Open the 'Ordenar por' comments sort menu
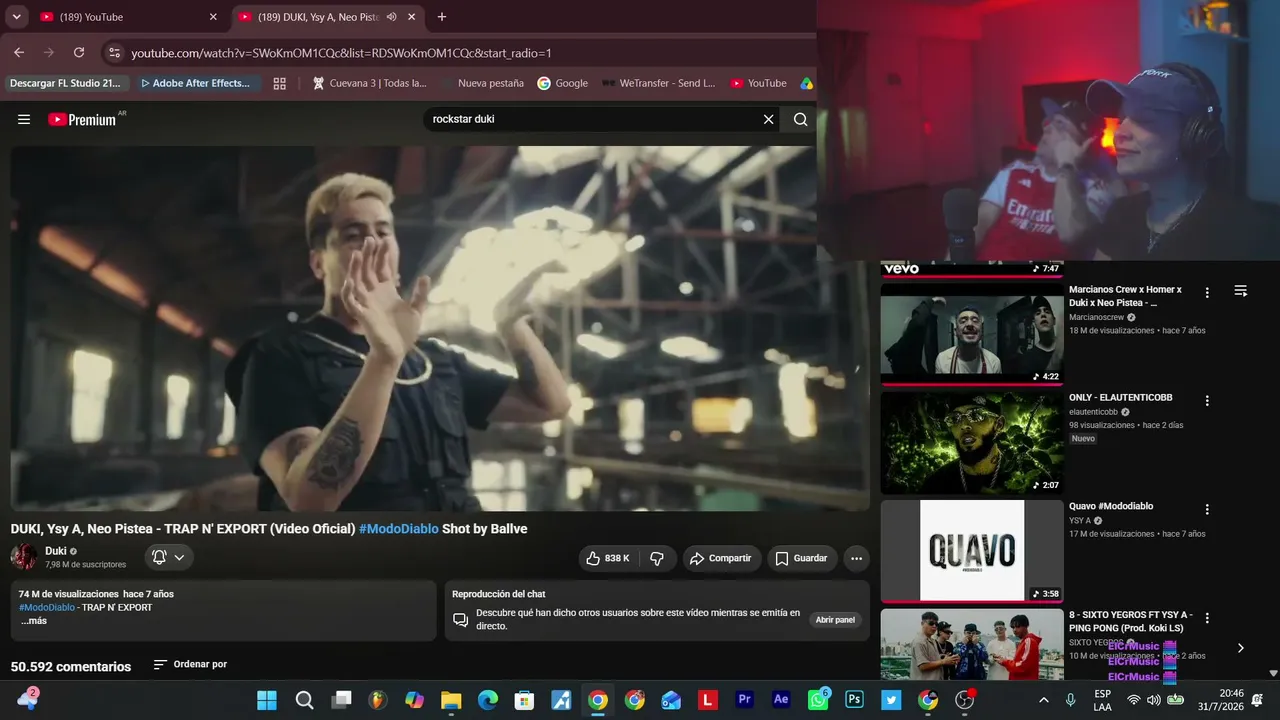 click(x=190, y=664)
